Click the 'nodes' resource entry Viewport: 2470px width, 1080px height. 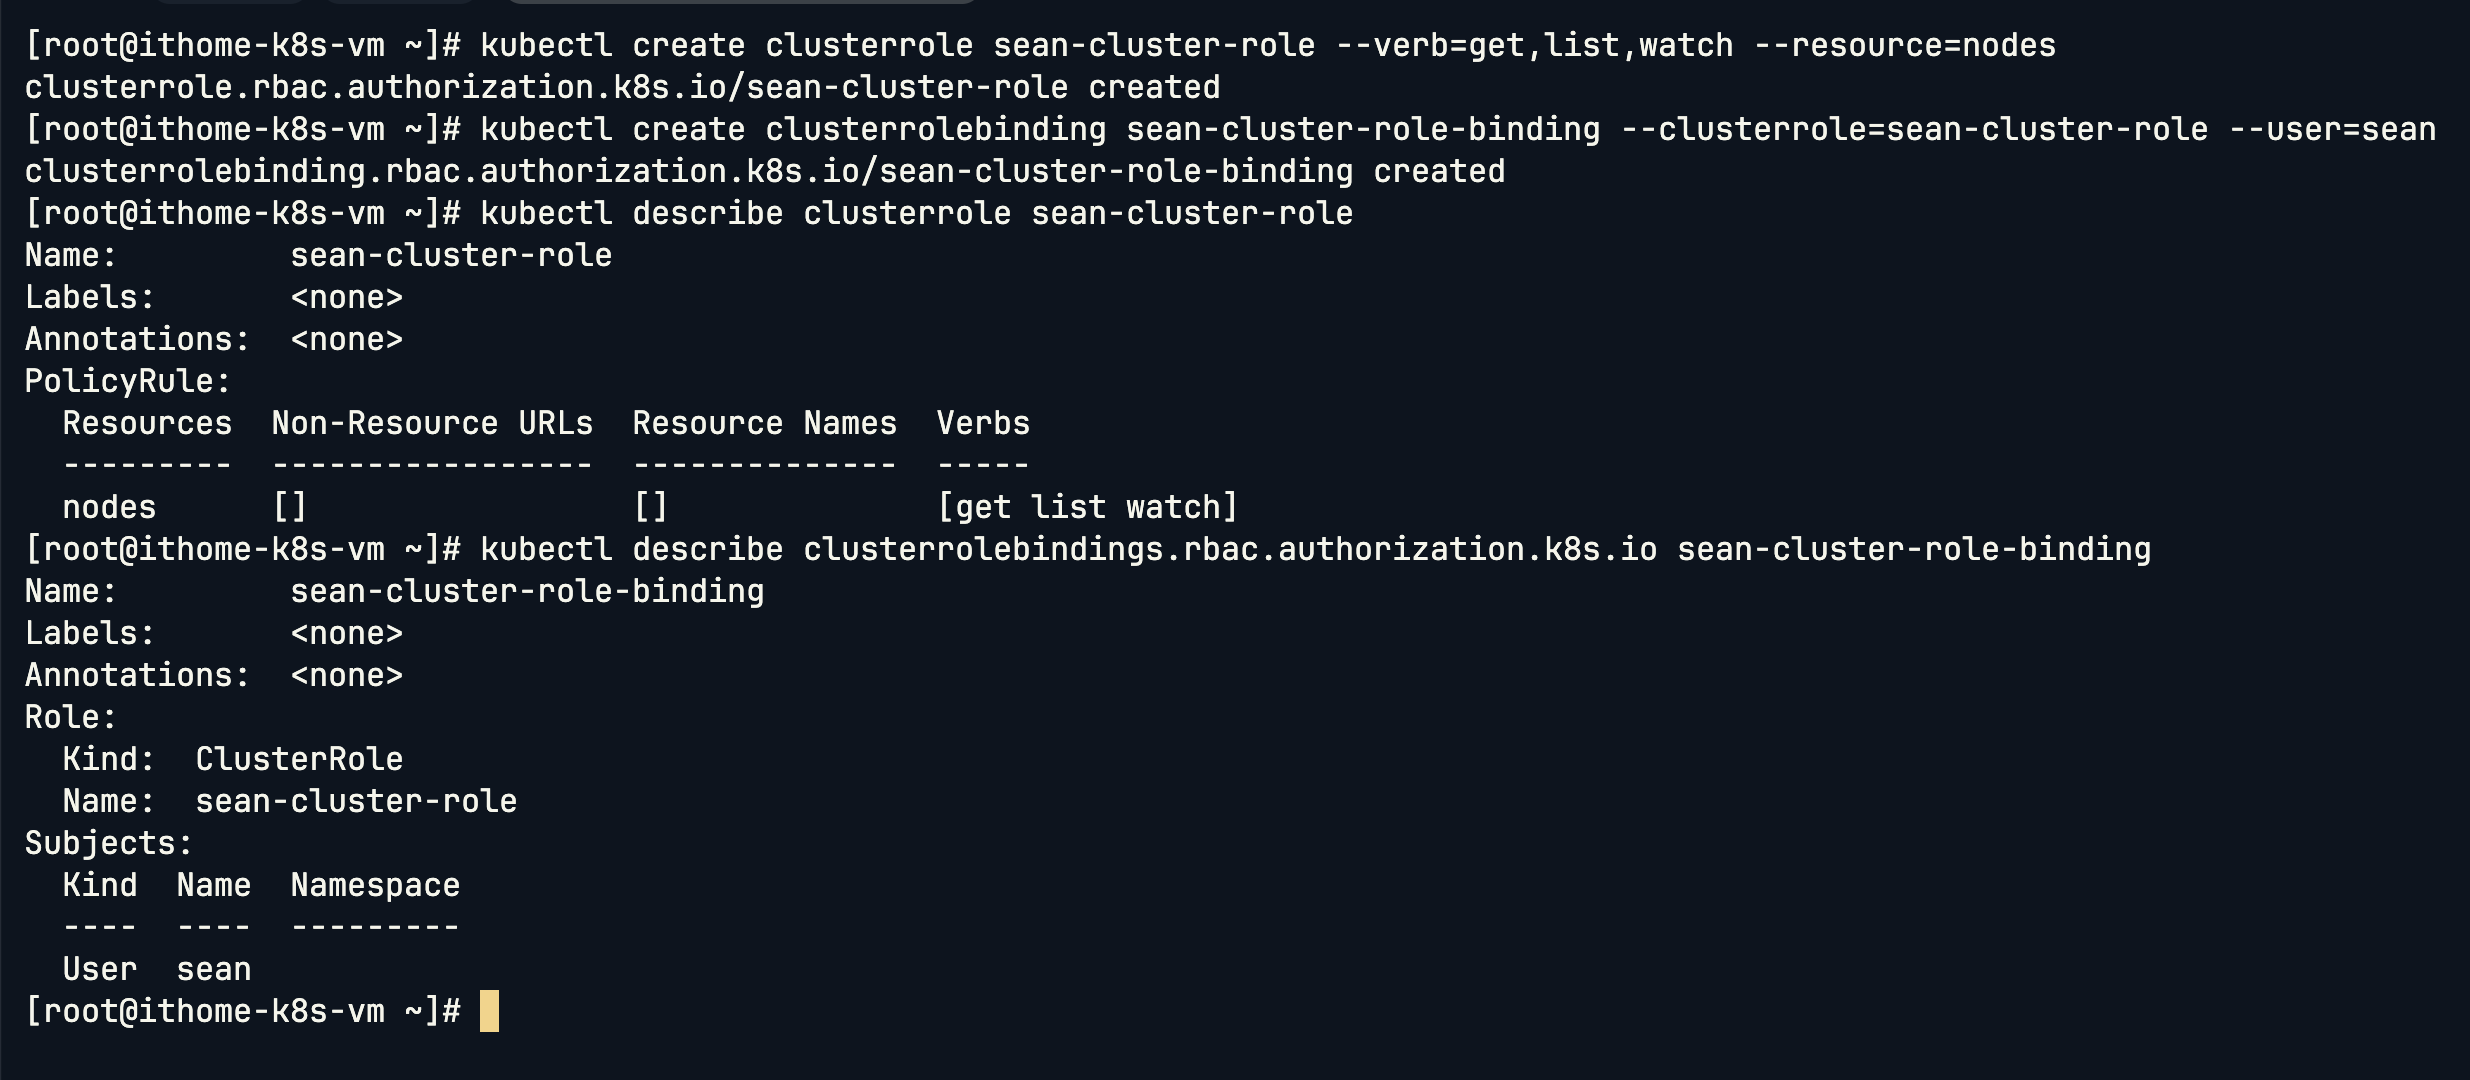(x=109, y=507)
